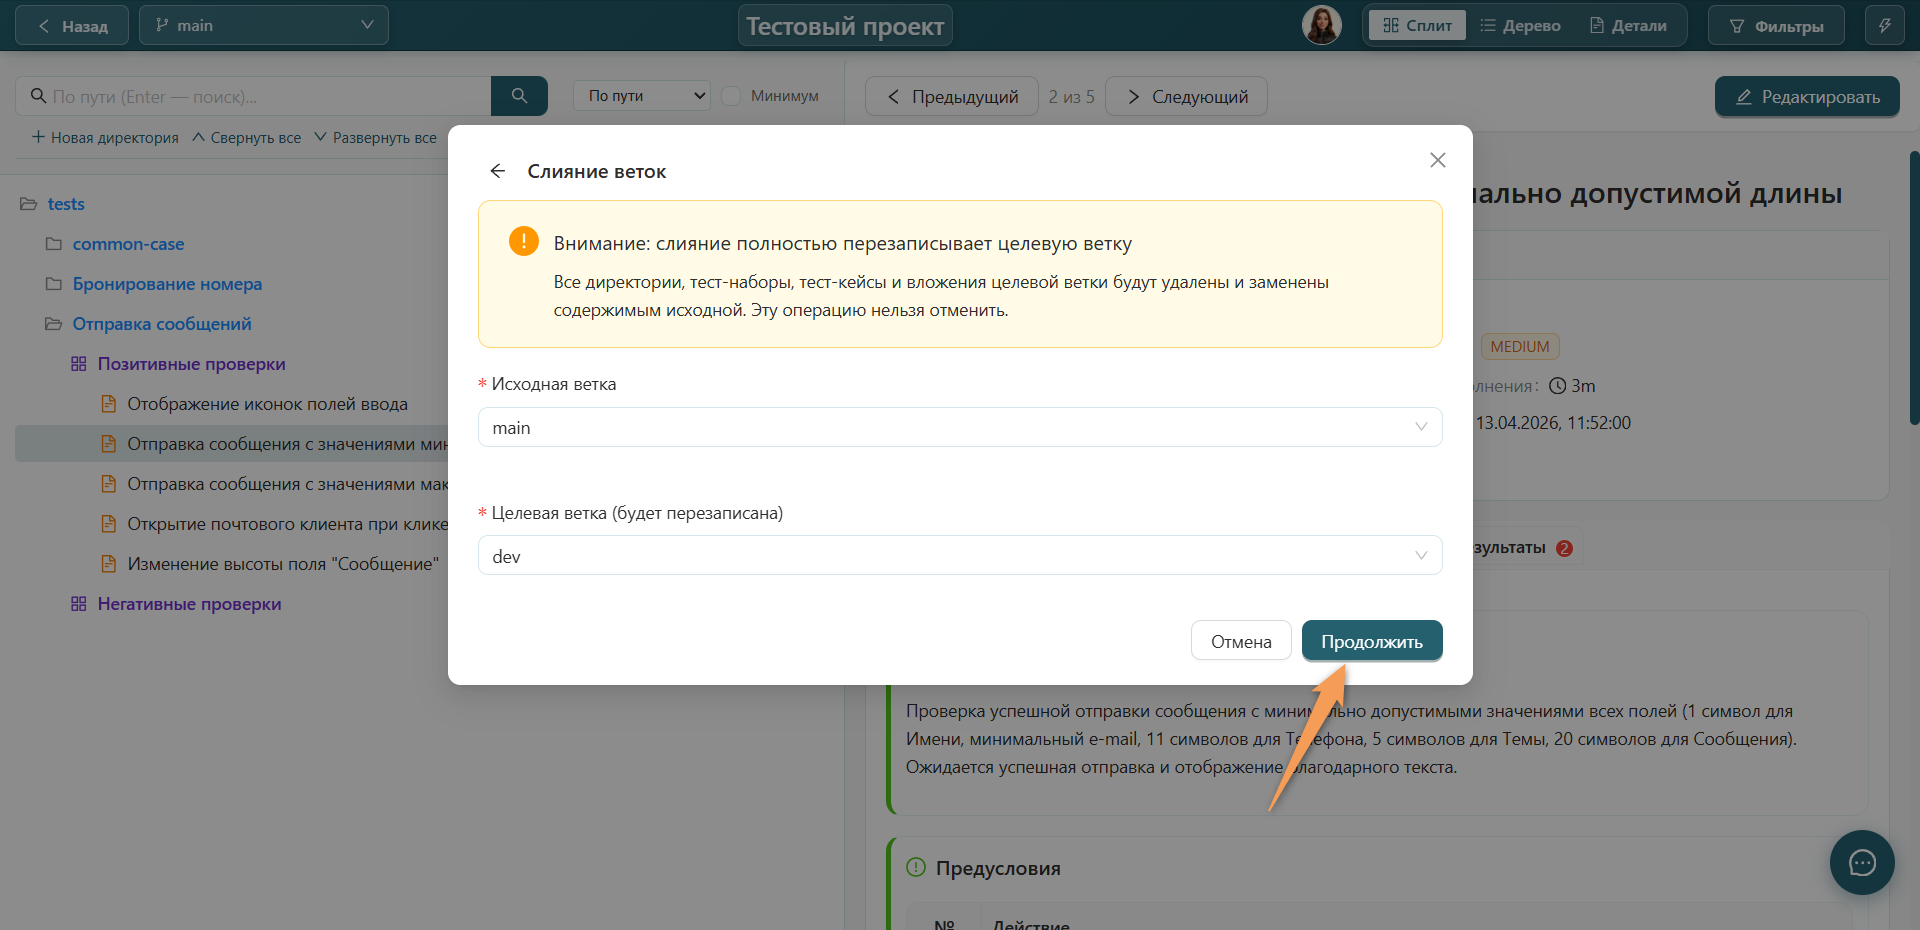The width and height of the screenshot is (1920, 930).
Task: Switch to the Сплит view
Action: coord(1417,26)
